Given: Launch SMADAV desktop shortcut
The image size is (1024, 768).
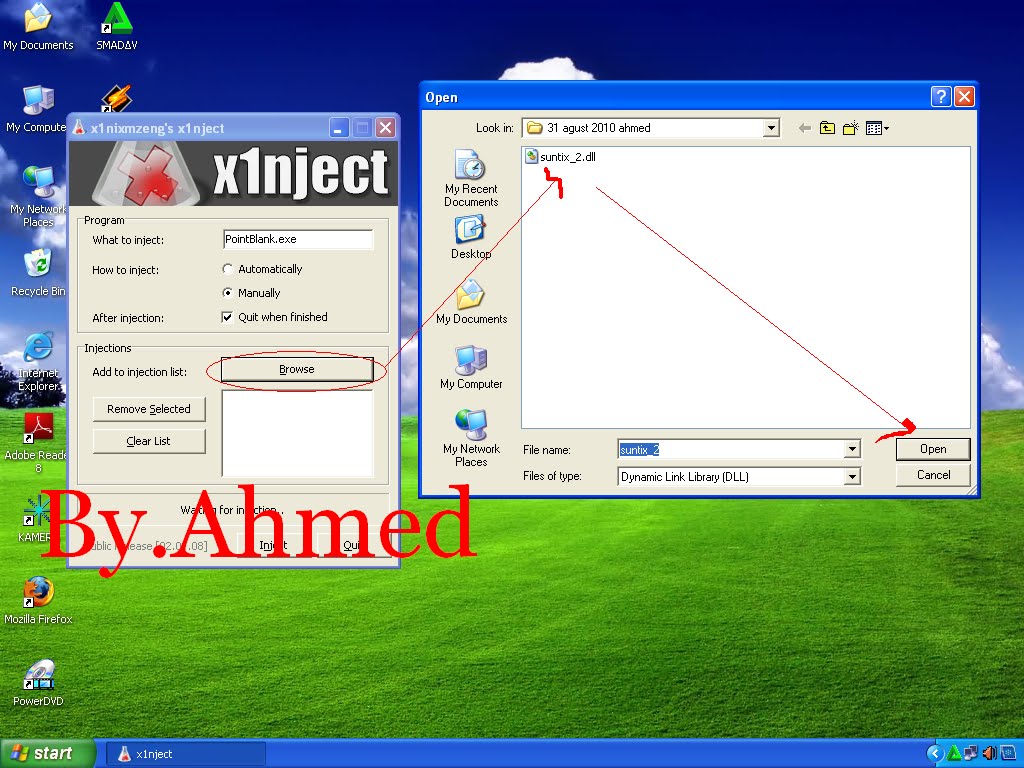Looking at the screenshot, I should [116, 26].
